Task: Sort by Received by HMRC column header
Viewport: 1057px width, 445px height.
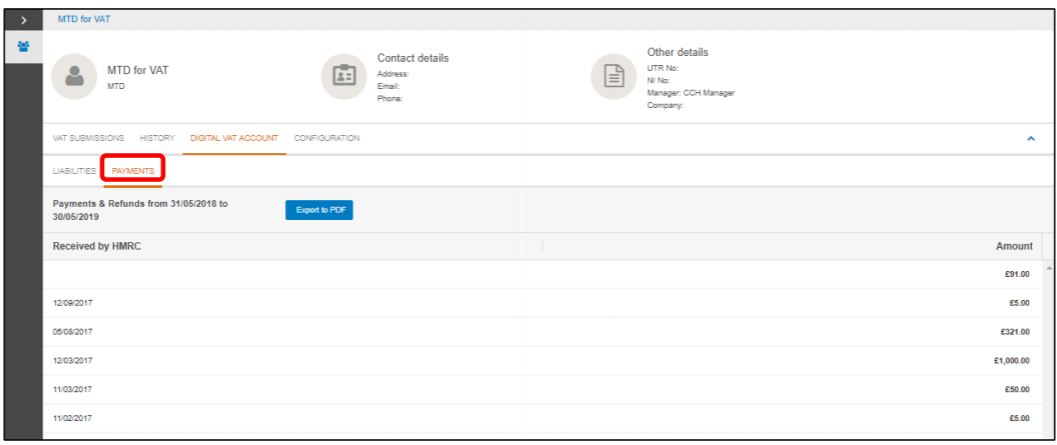Action: (x=97, y=247)
